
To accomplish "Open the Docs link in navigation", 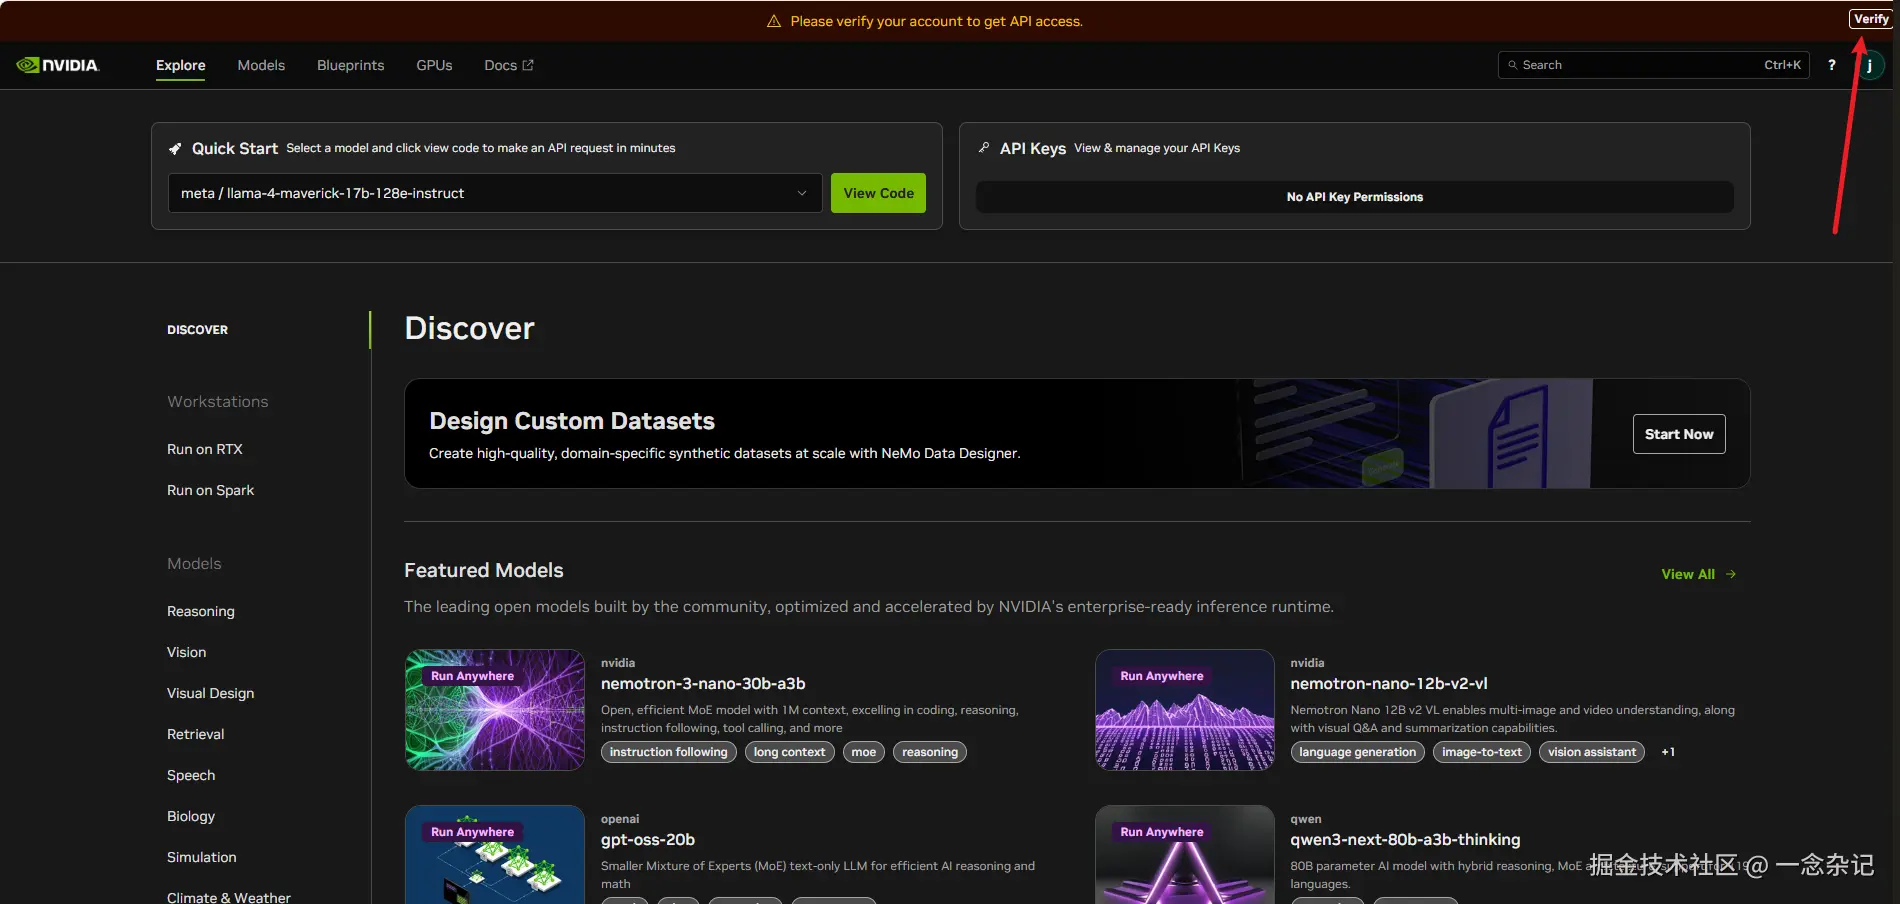I will 509,65.
